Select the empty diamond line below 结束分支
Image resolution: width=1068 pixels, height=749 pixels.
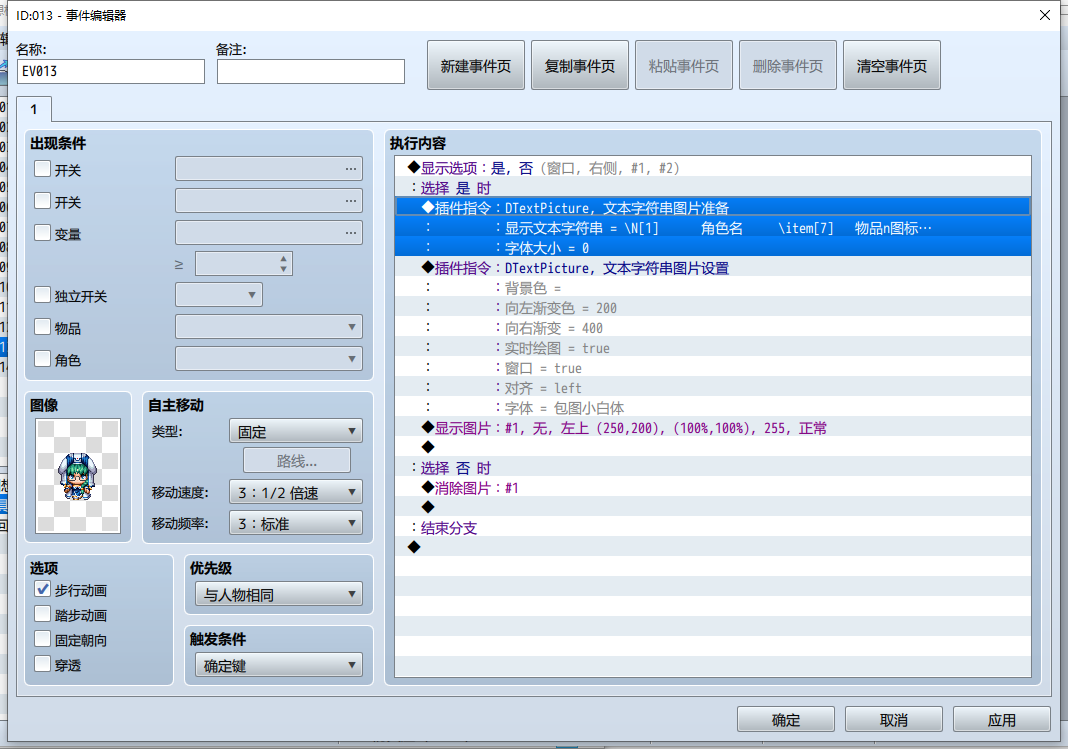pyautogui.click(x=713, y=547)
